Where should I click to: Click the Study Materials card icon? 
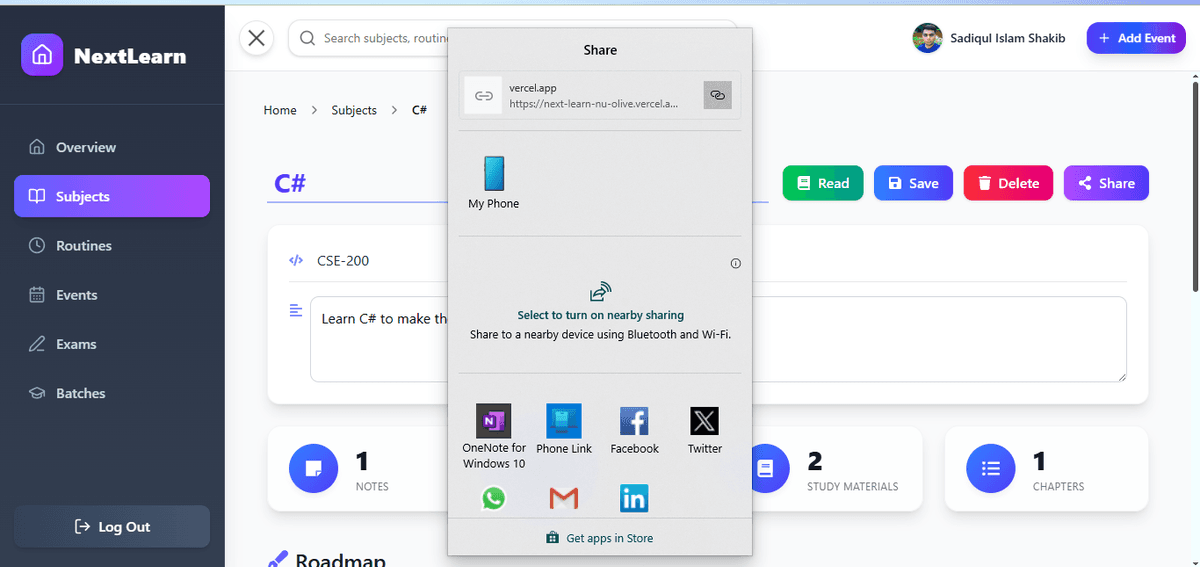pos(766,468)
